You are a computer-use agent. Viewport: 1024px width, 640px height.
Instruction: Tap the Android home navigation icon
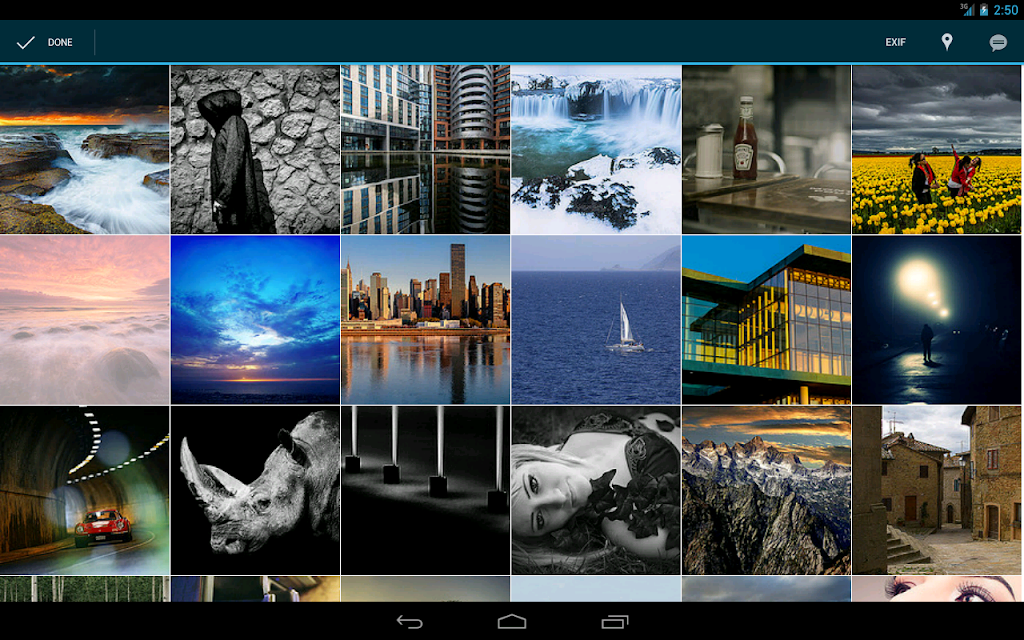pyautogui.click(x=511, y=622)
